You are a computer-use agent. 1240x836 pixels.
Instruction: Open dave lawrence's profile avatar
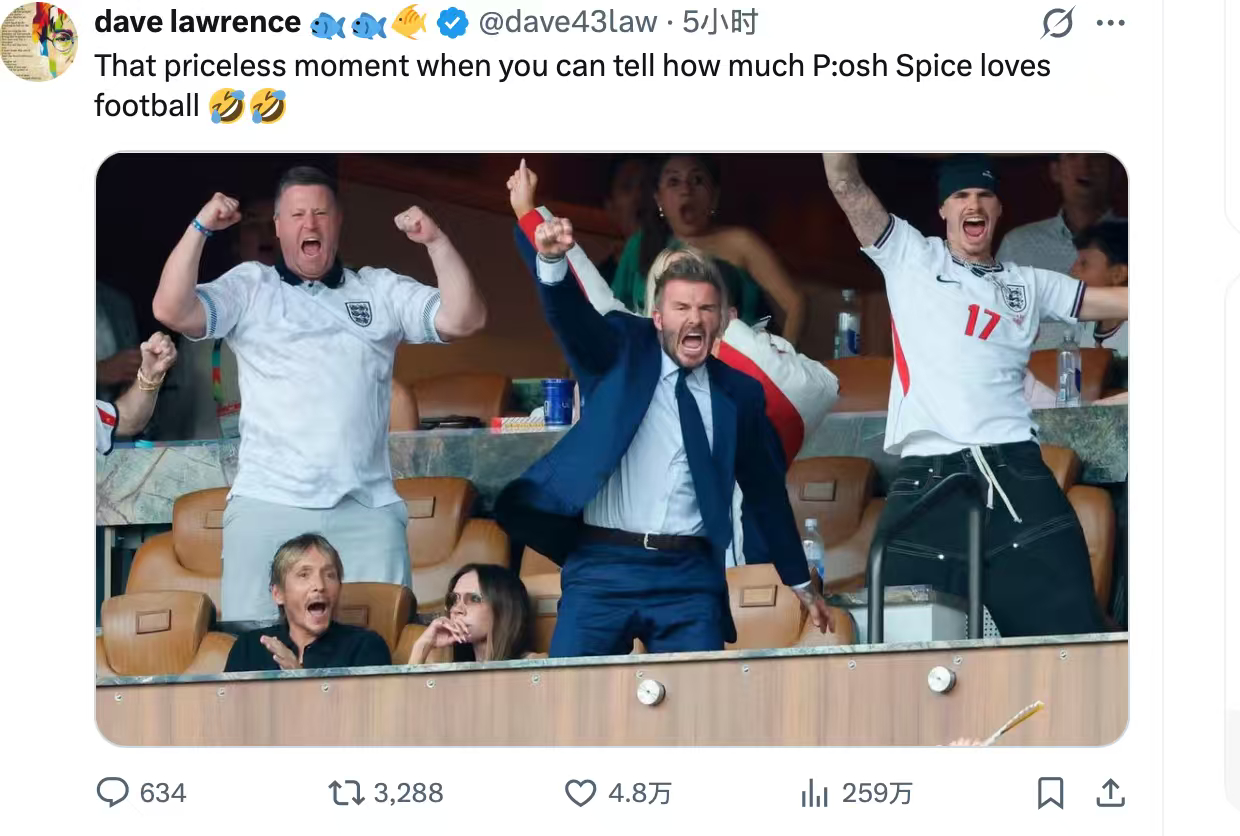[x=38, y=41]
